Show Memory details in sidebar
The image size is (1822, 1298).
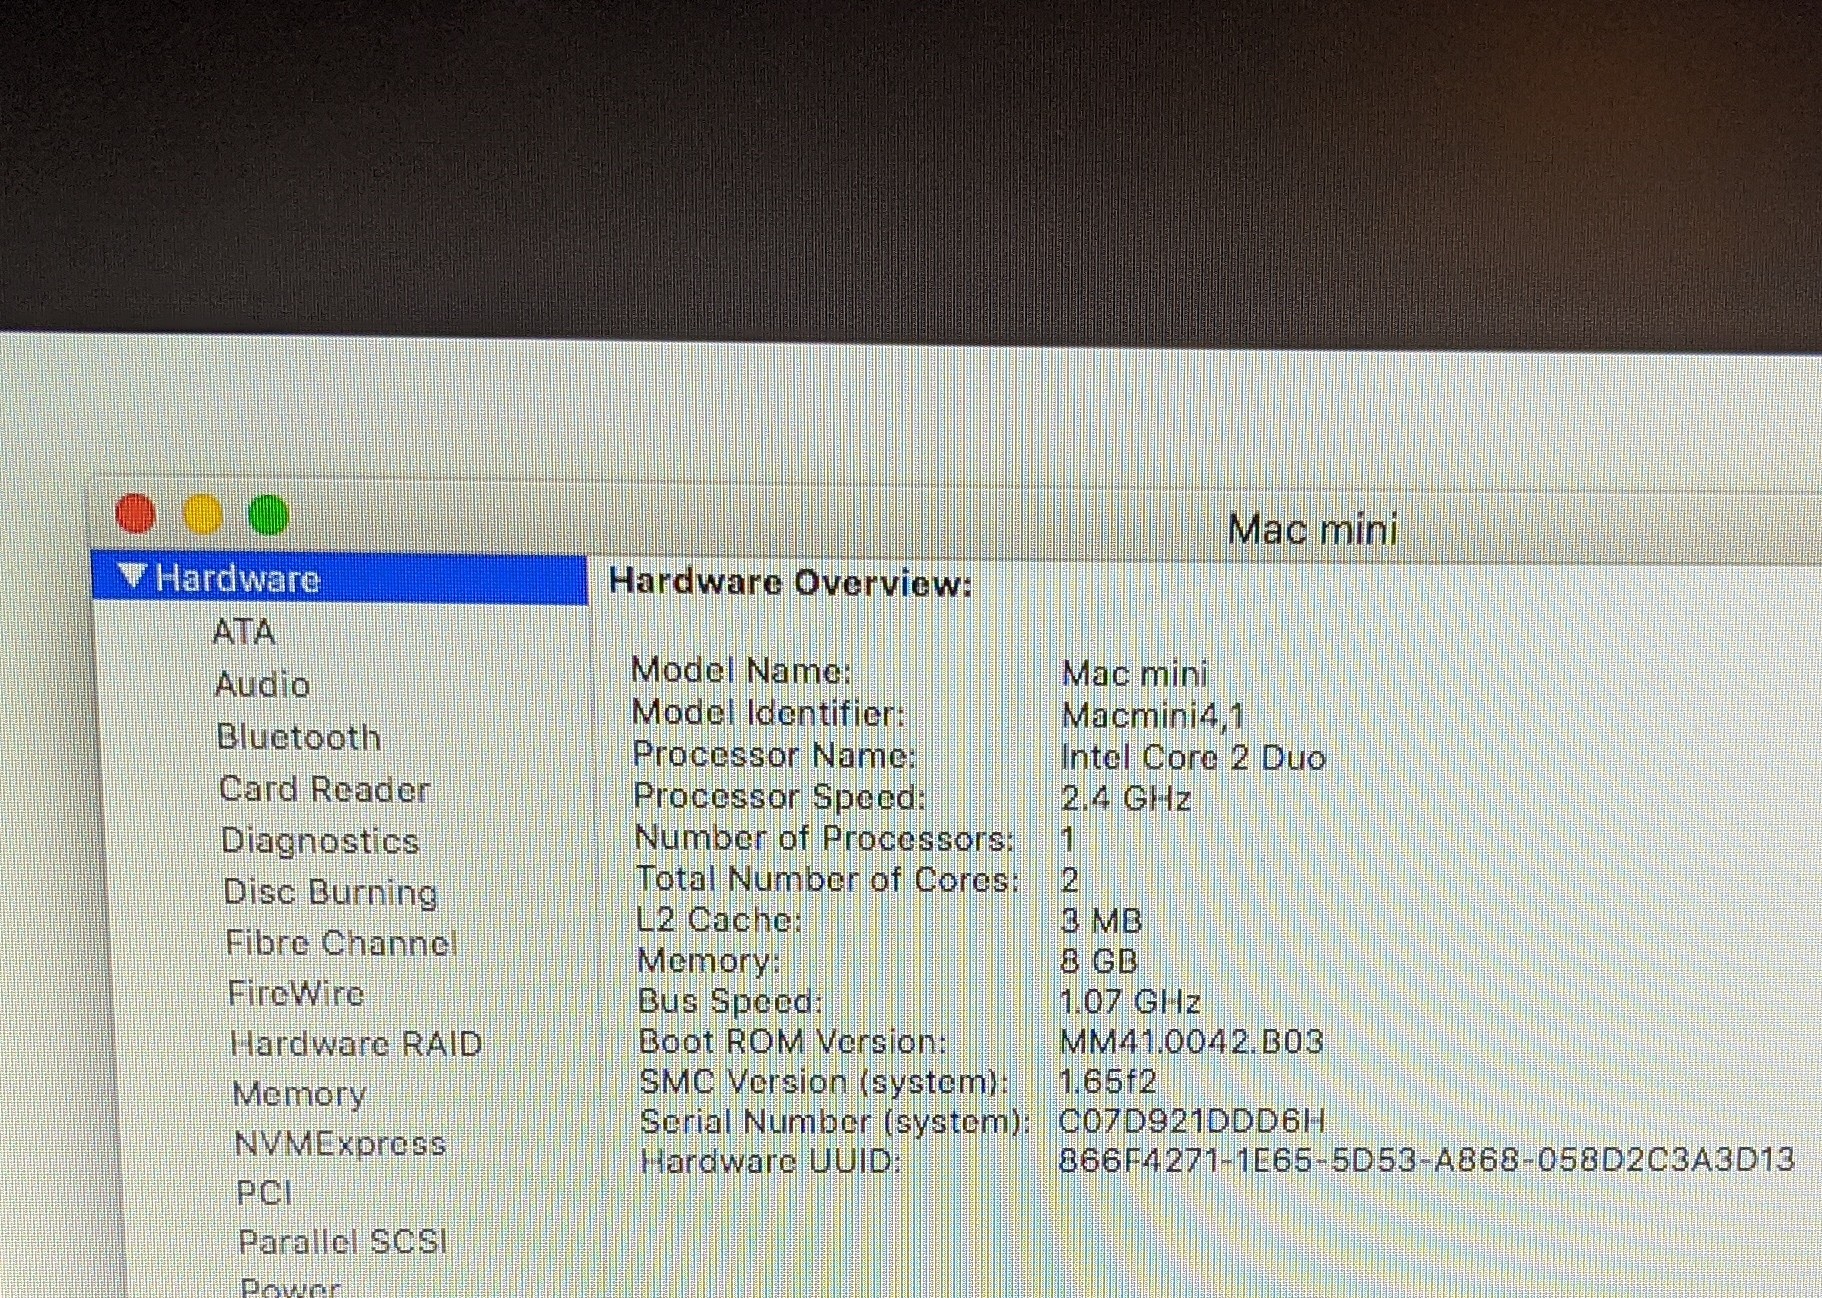point(299,1094)
